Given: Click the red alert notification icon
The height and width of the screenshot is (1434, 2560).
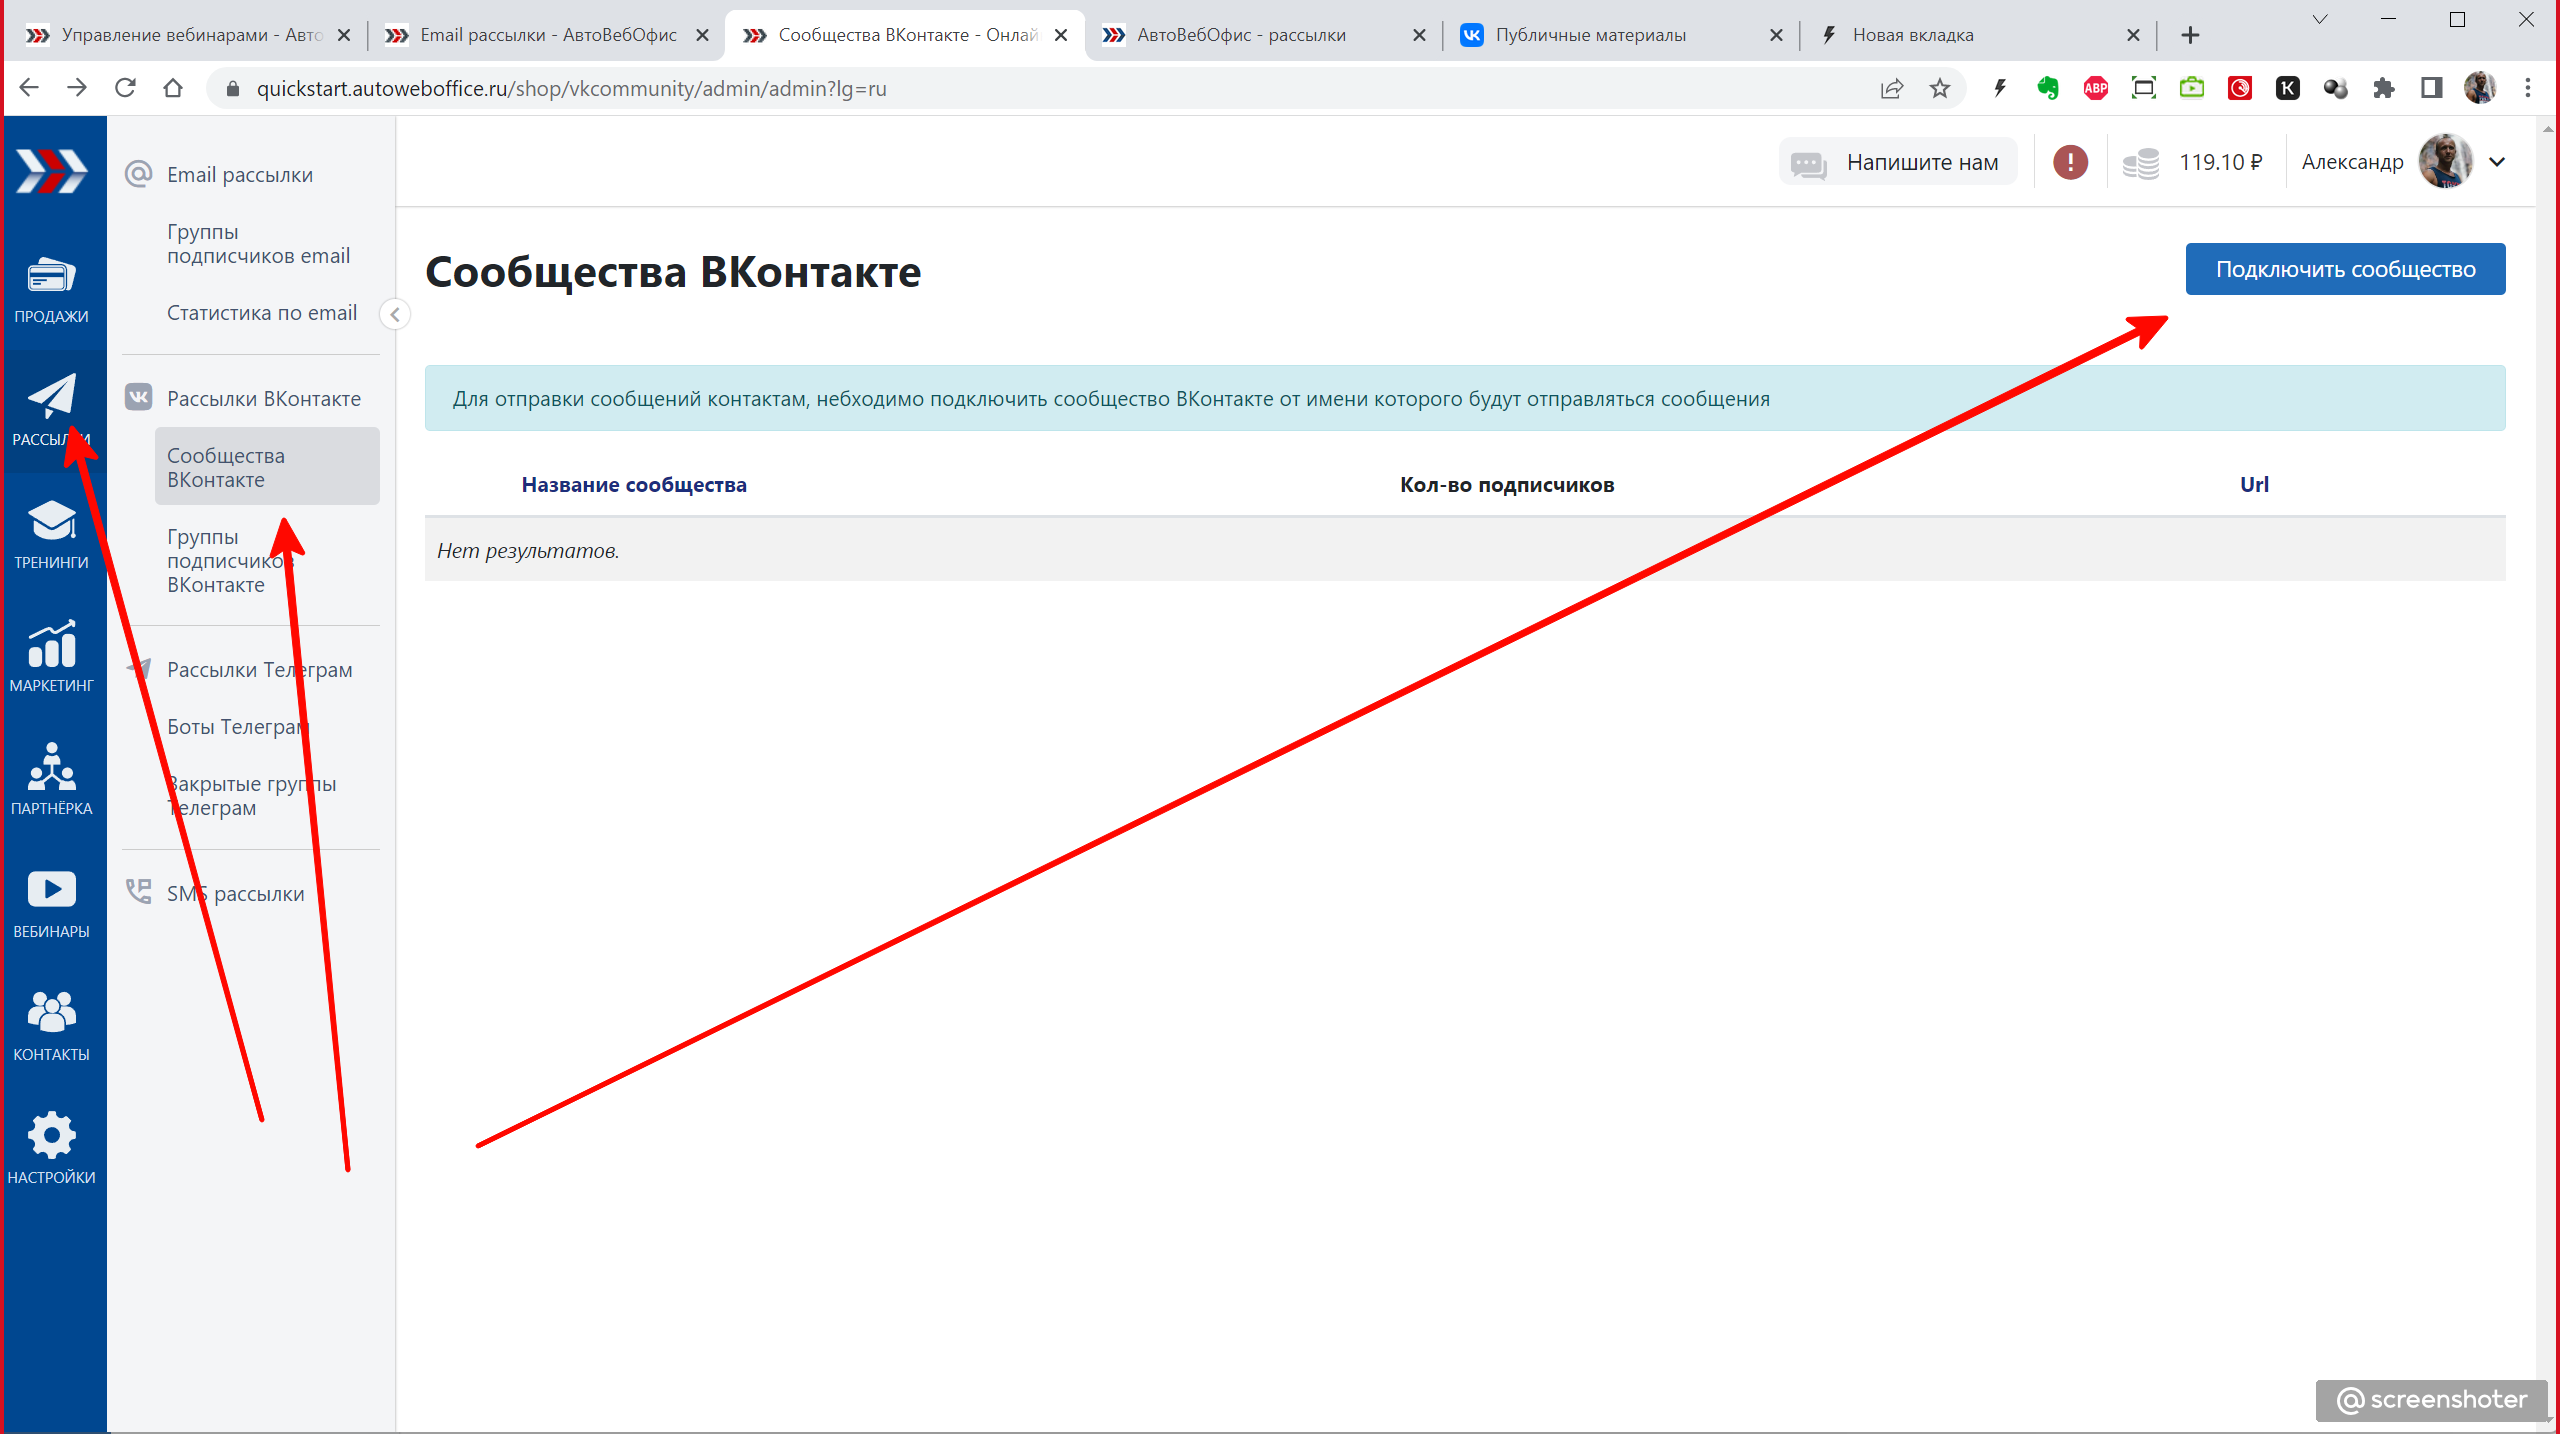Looking at the screenshot, I should coord(2070,162).
